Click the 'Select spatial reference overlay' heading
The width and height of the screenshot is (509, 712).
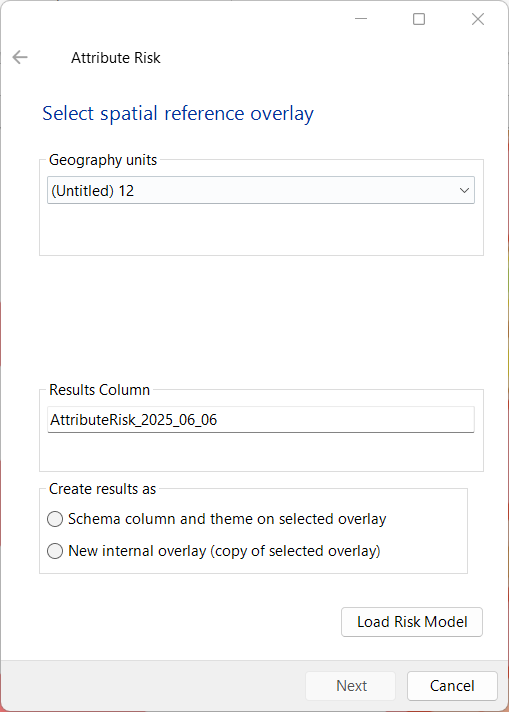tap(178, 114)
